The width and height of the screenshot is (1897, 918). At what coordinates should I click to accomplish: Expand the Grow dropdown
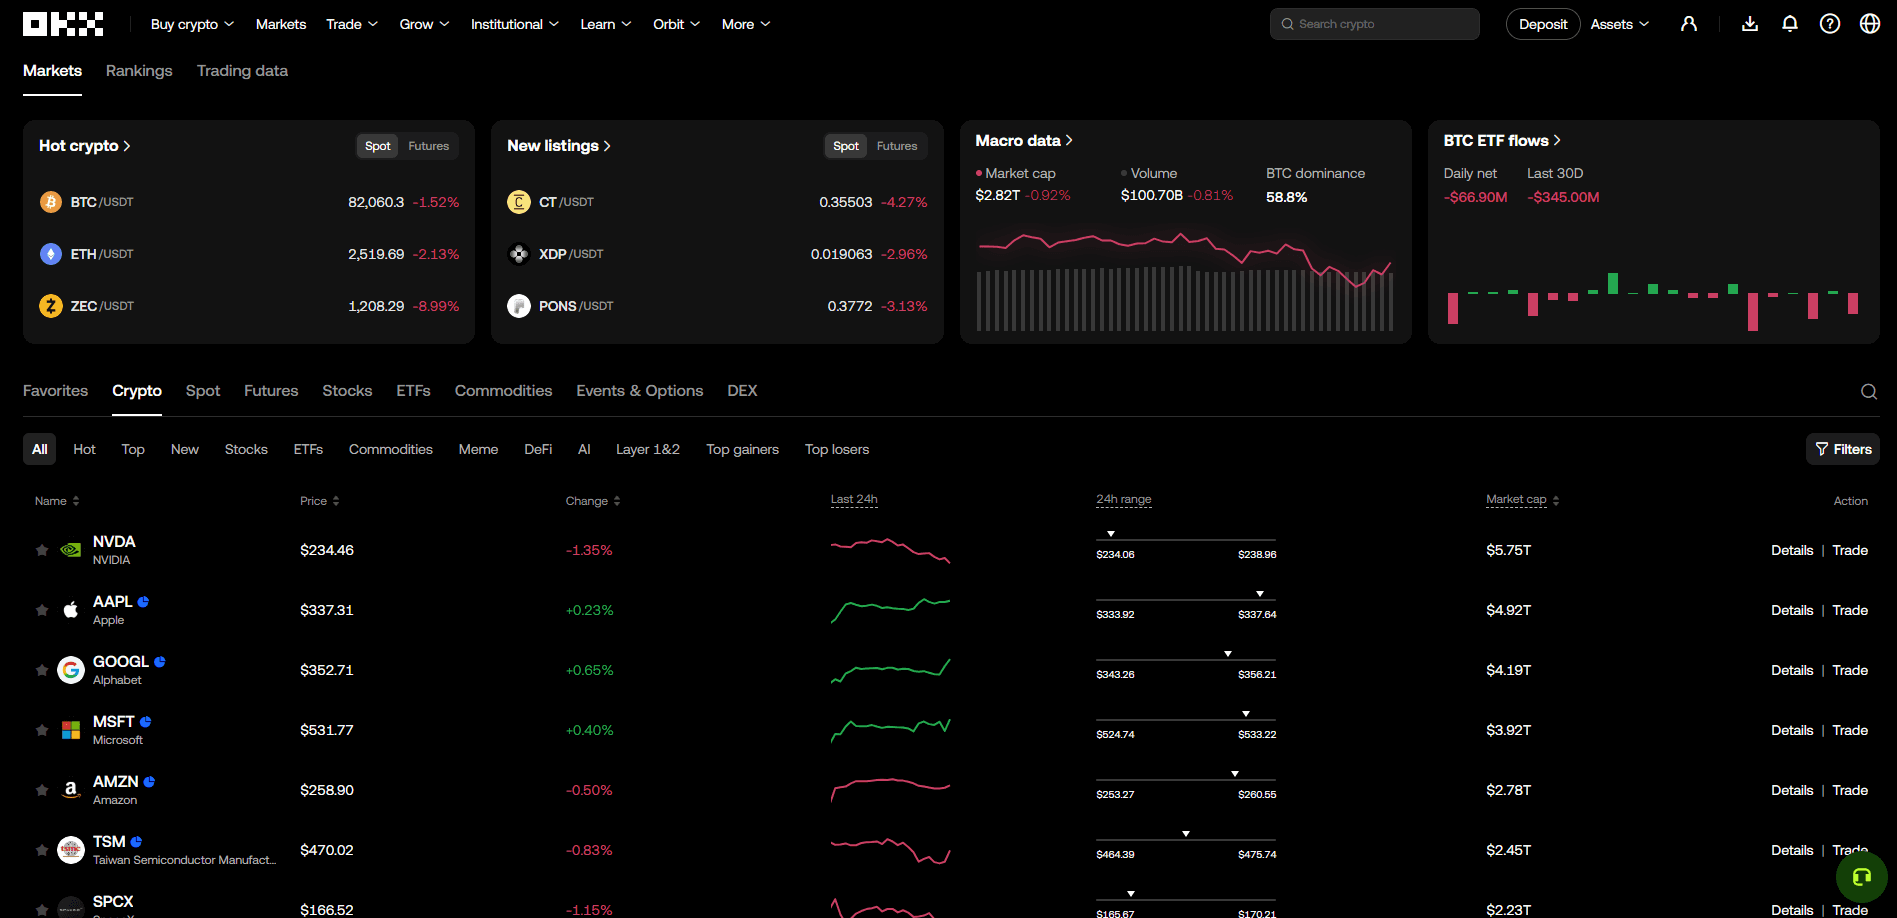tap(424, 24)
